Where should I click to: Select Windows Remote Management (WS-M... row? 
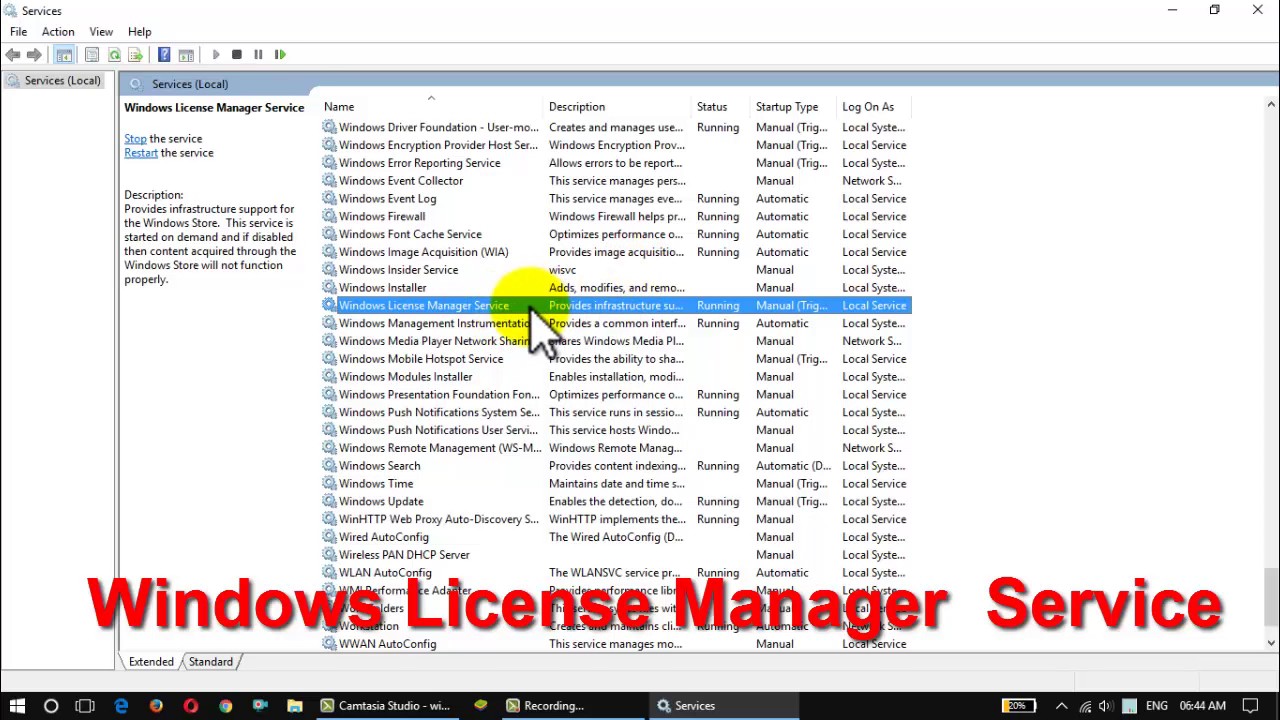(615, 448)
